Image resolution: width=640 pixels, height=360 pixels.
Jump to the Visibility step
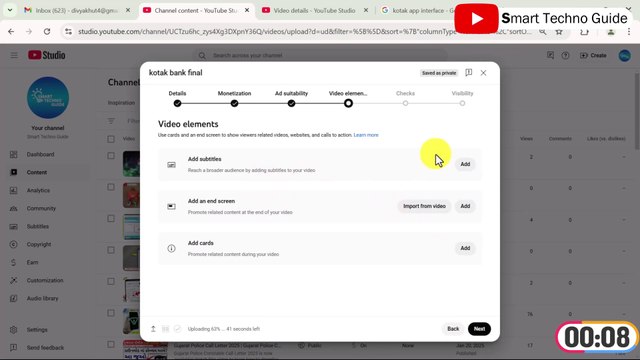(x=462, y=99)
